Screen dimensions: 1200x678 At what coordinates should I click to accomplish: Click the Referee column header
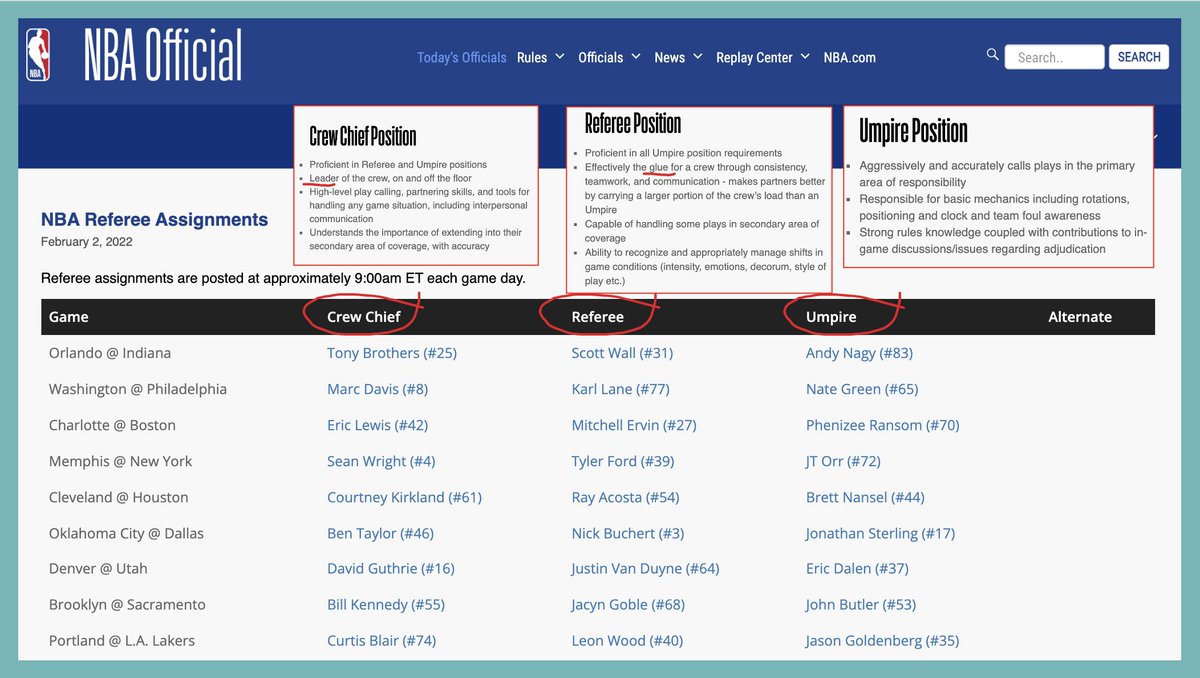click(598, 316)
